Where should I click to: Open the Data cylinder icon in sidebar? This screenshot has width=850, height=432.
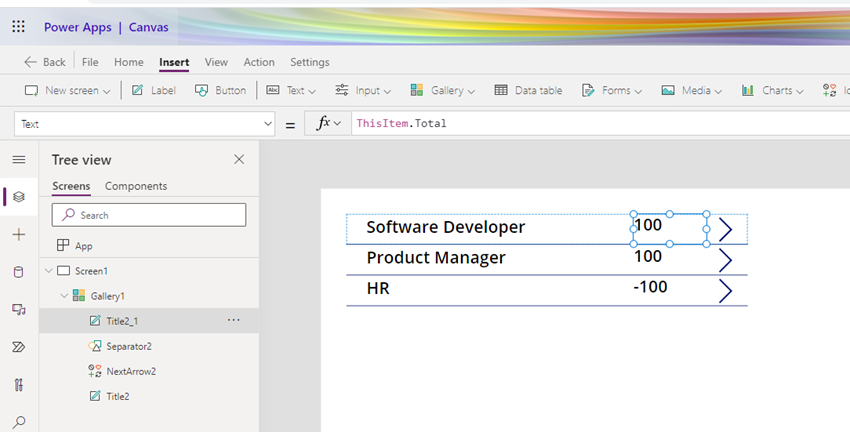[x=19, y=272]
